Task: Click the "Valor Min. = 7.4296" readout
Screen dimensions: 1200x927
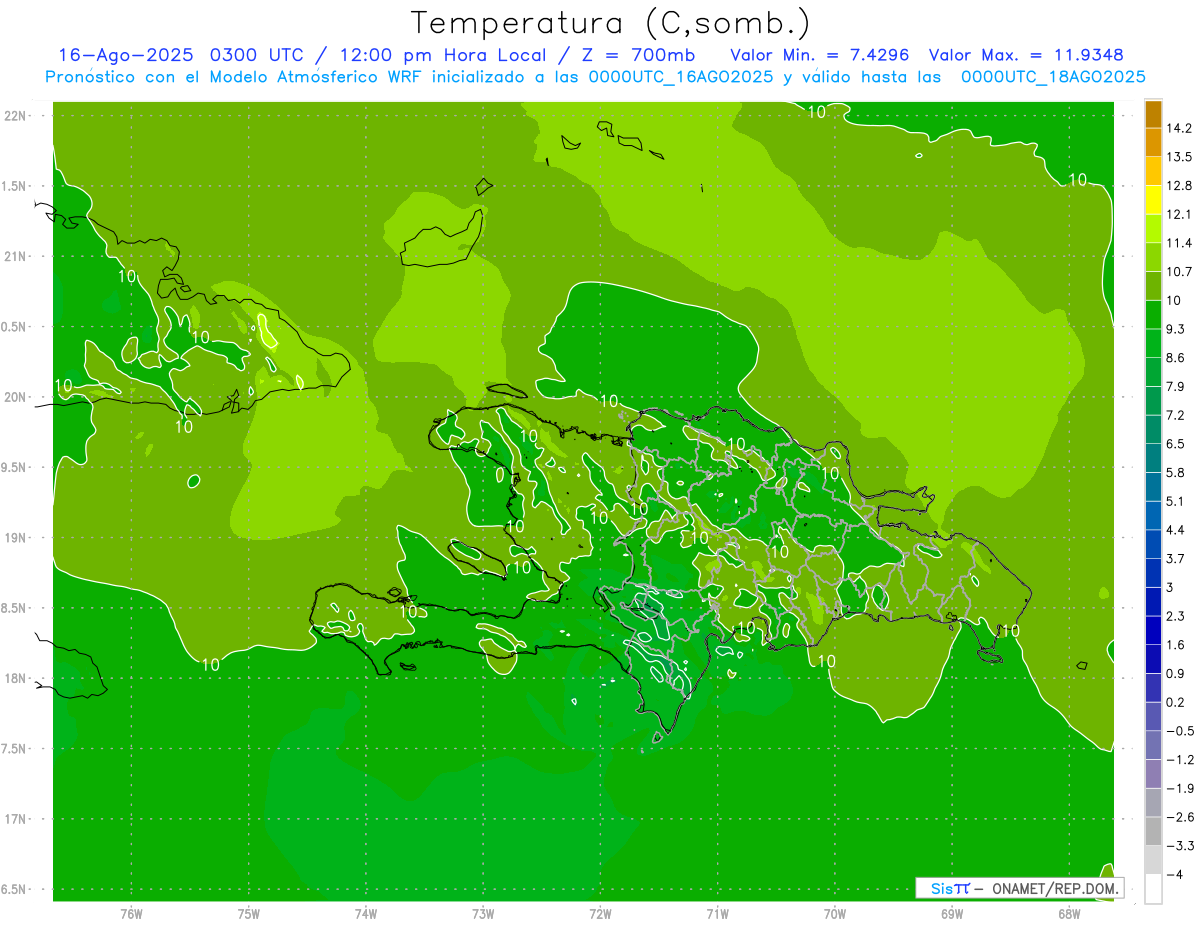Action: click(x=820, y=55)
